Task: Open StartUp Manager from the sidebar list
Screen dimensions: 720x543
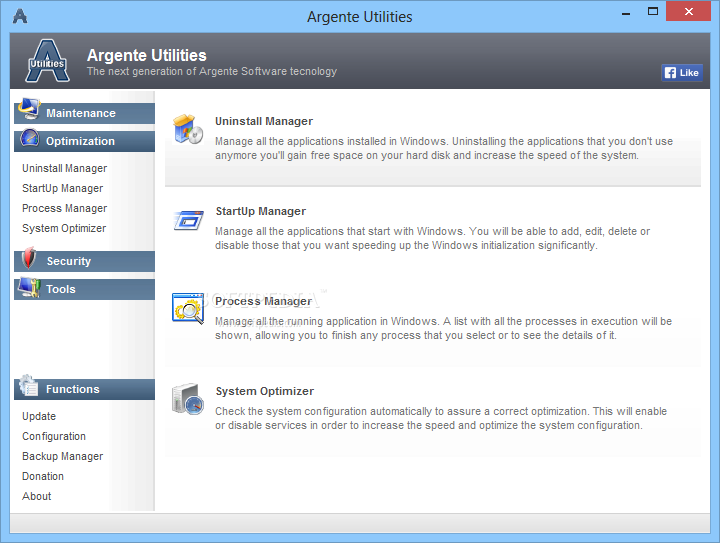Action: point(62,188)
